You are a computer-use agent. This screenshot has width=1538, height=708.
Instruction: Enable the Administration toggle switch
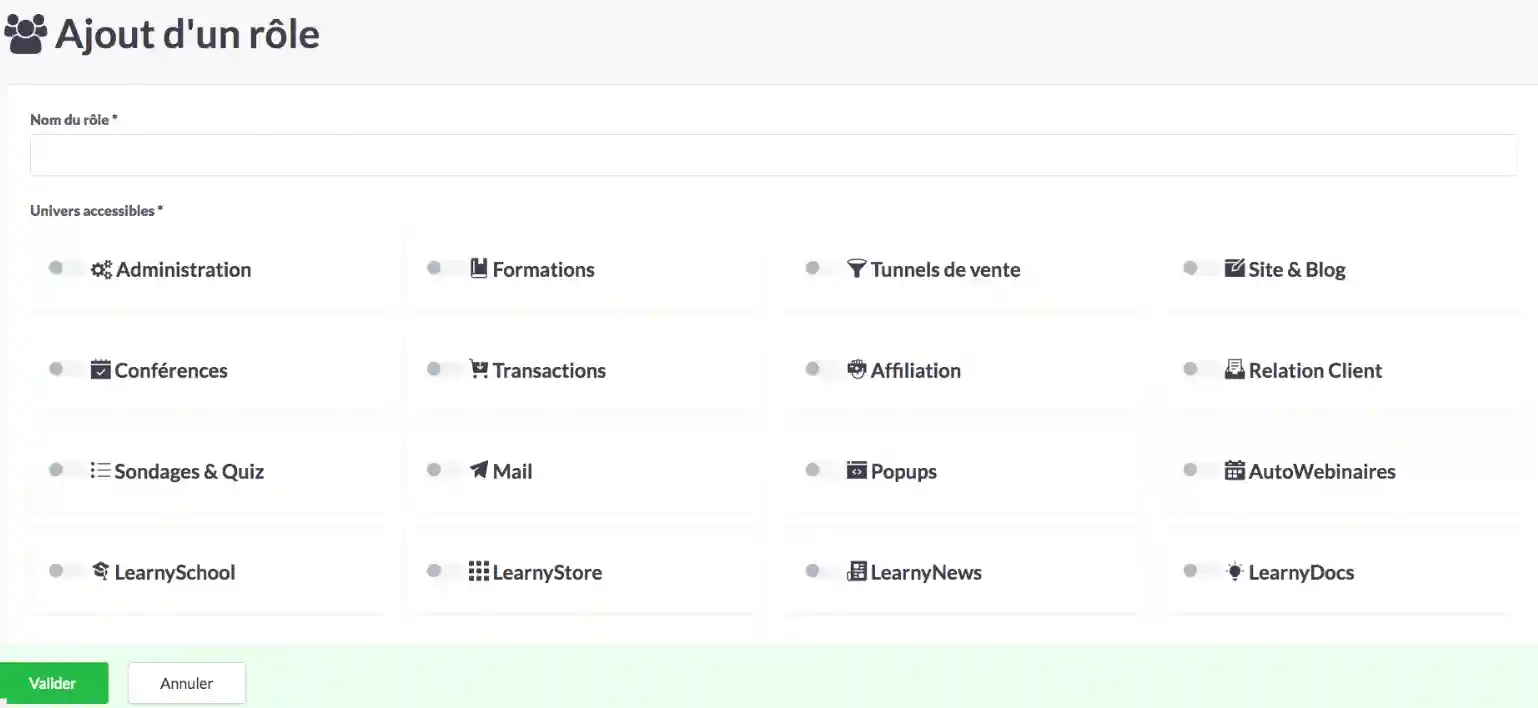[x=66, y=268]
